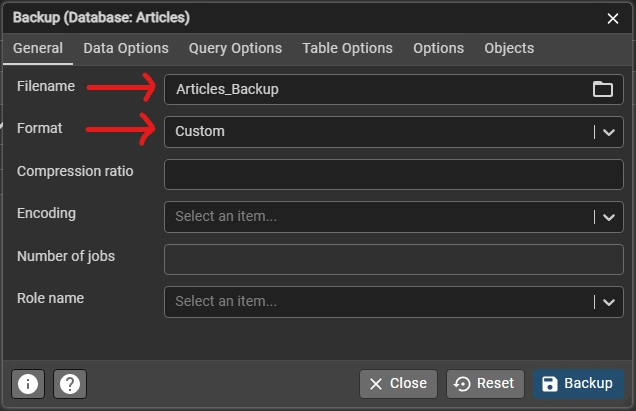Click the Role name 'Select an item...' placeholder
Viewport: 636px width, 411px height.
[x=226, y=301]
